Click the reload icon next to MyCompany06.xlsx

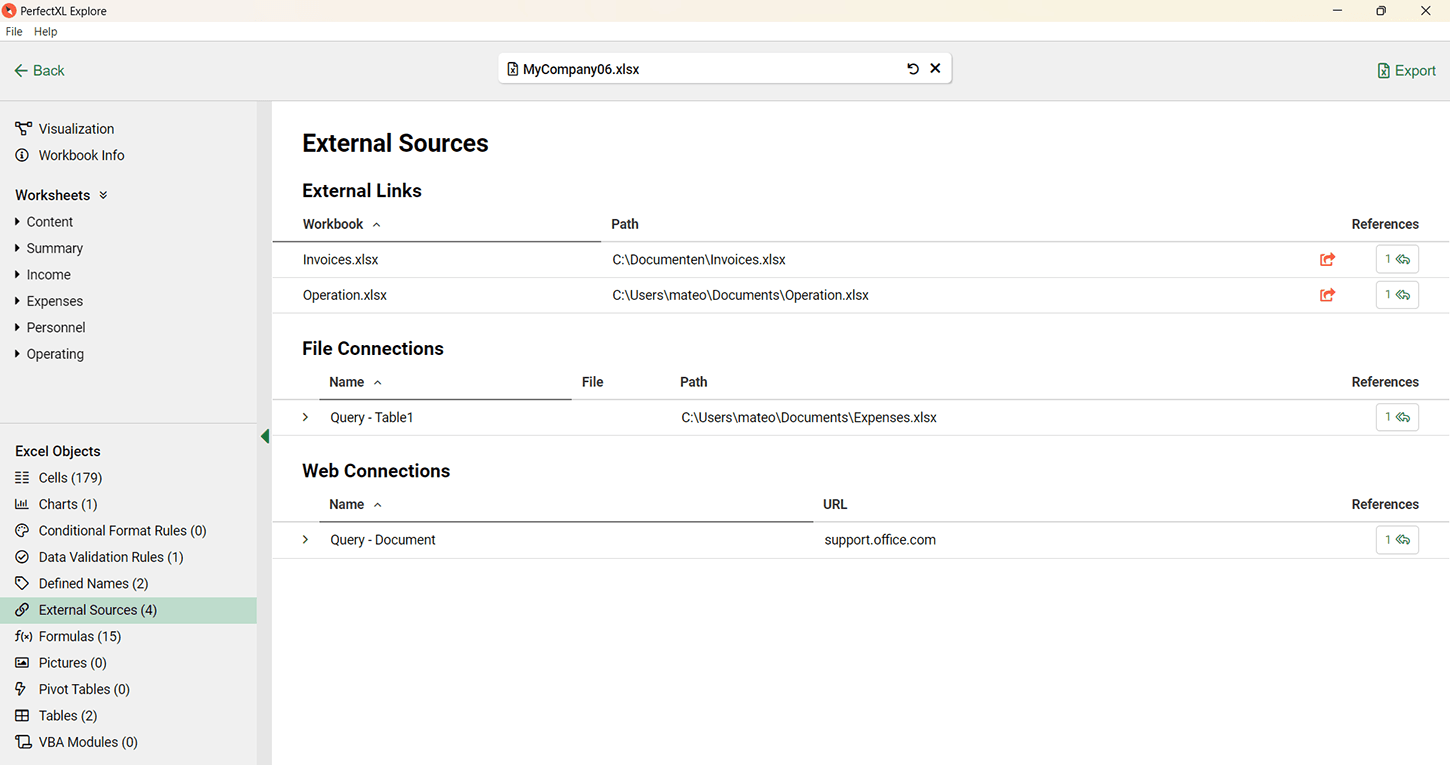coord(912,69)
